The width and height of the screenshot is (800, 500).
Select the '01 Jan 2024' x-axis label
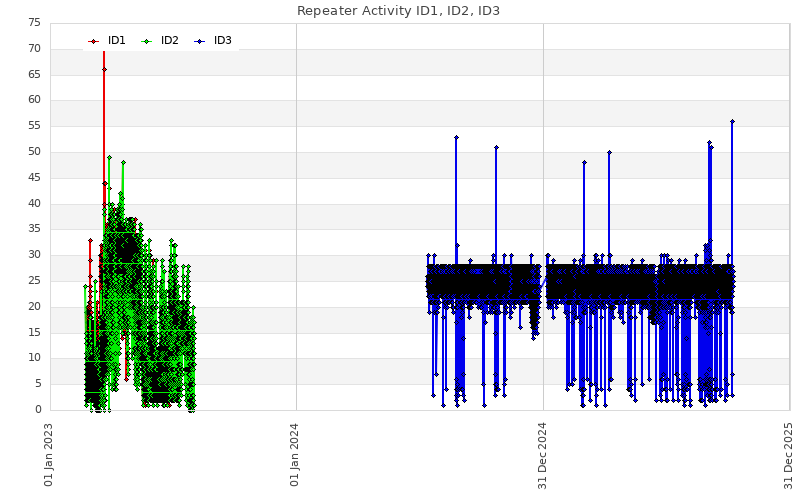coord(295,454)
